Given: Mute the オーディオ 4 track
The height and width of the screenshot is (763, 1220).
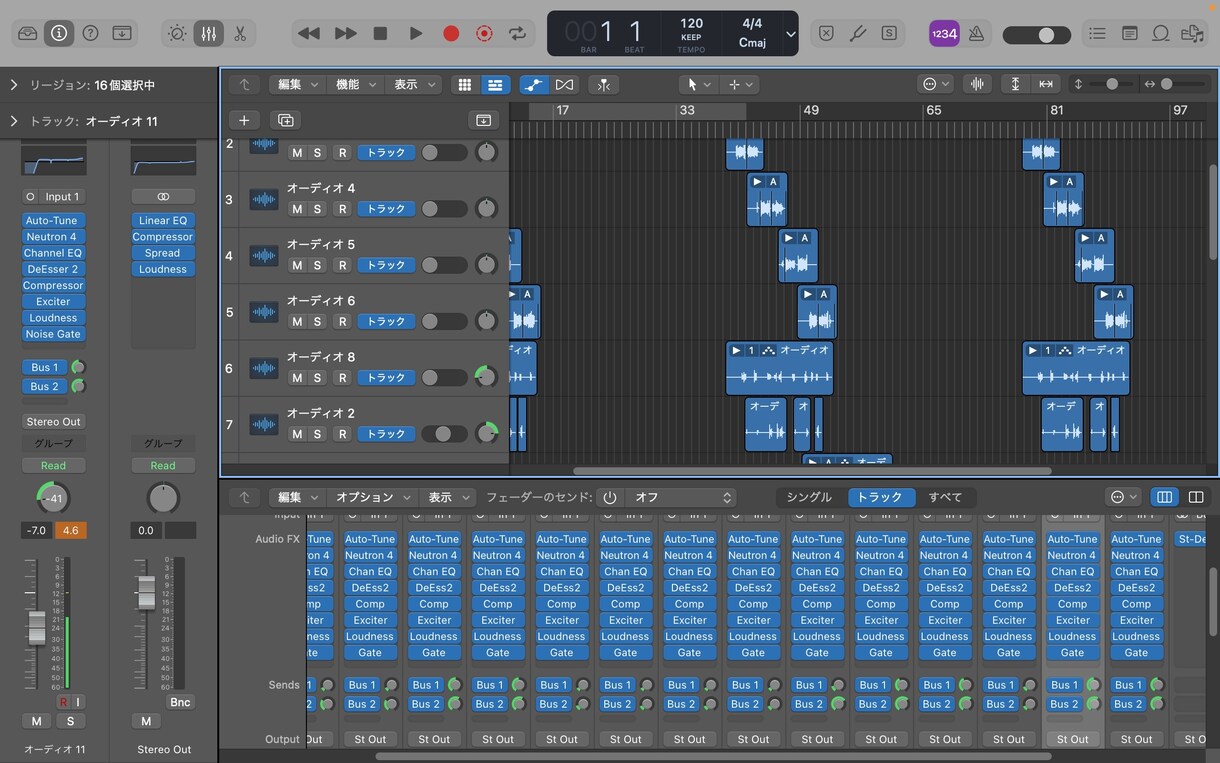Looking at the screenshot, I should coord(297,209).
